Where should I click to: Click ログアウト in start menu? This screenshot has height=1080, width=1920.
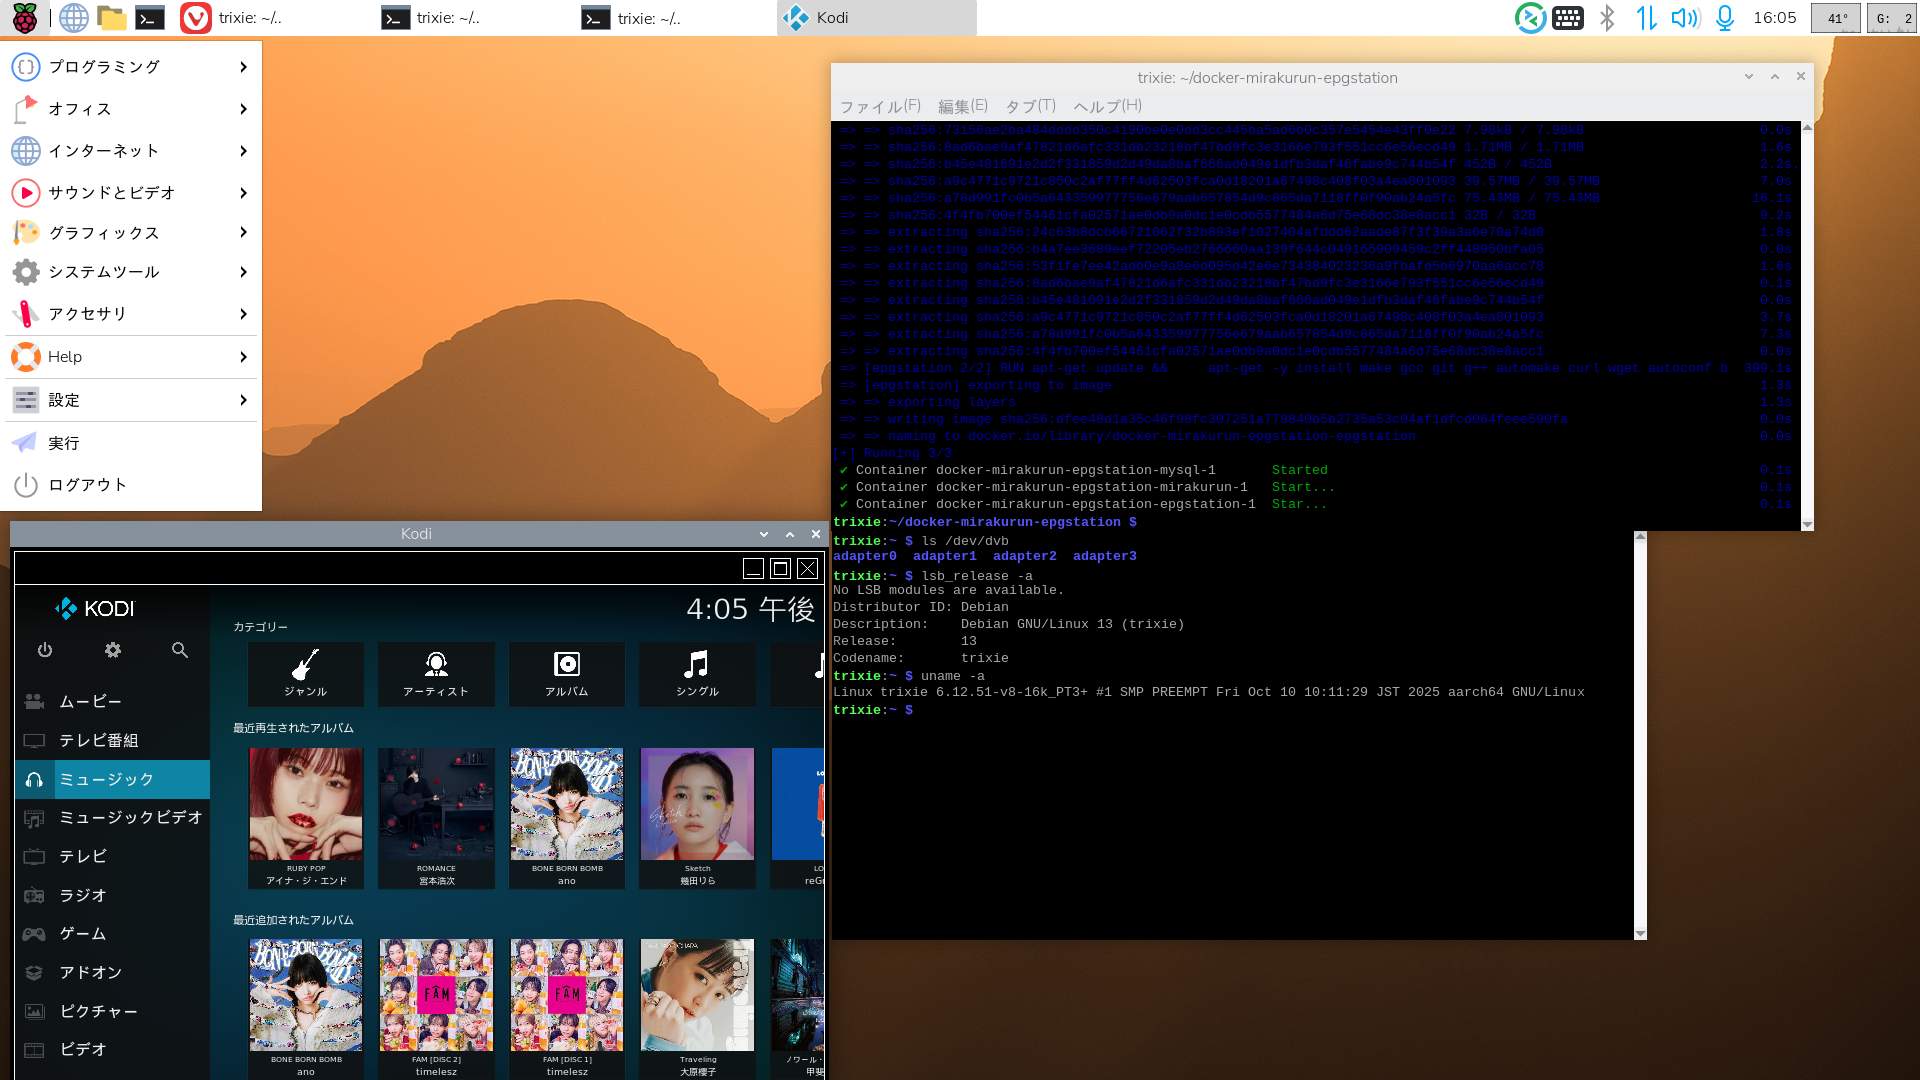coord(87,485)
